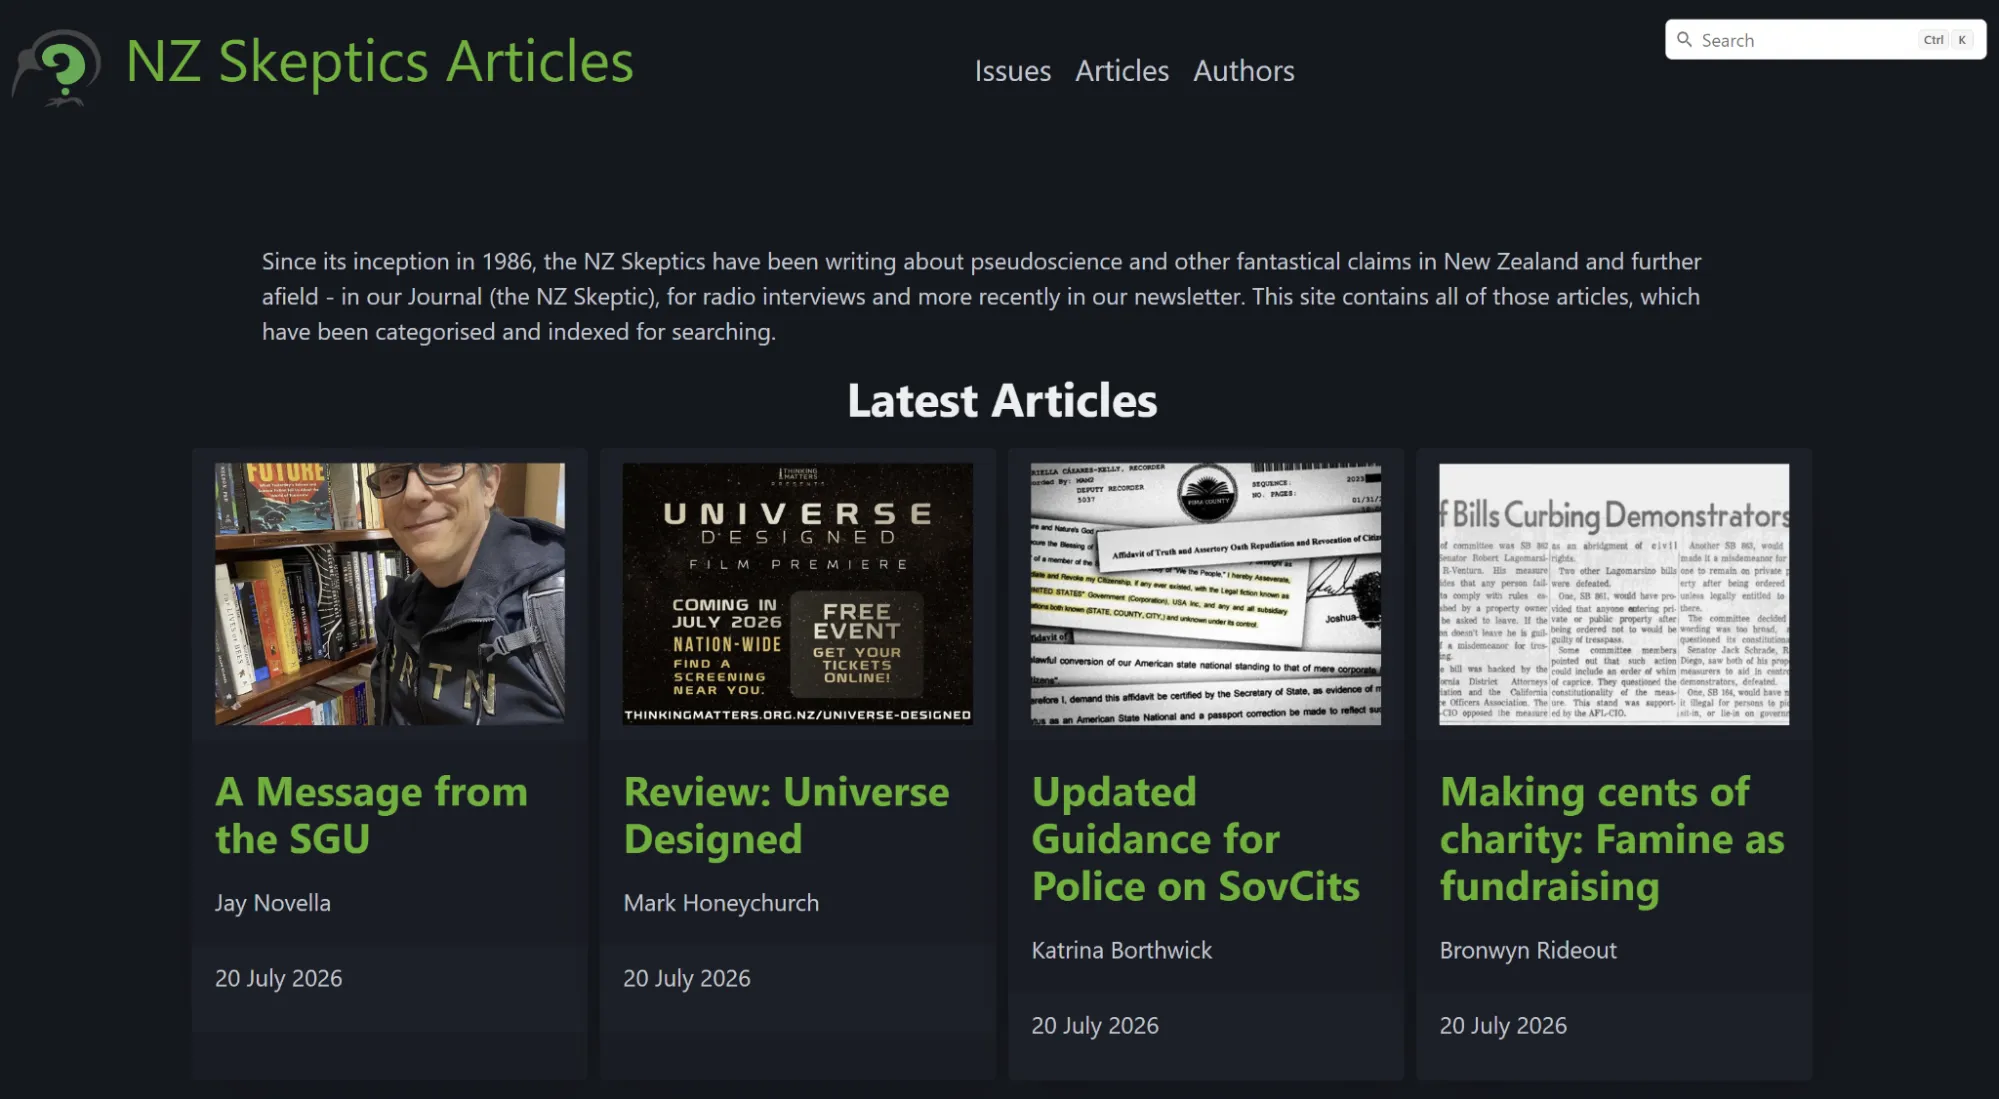
Task: Open article A Message from the SGU
Action: (x=371, y=815)
